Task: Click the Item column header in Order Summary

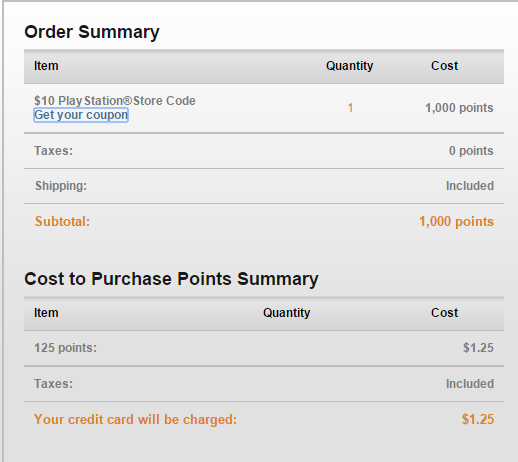Action: (46, 66)
